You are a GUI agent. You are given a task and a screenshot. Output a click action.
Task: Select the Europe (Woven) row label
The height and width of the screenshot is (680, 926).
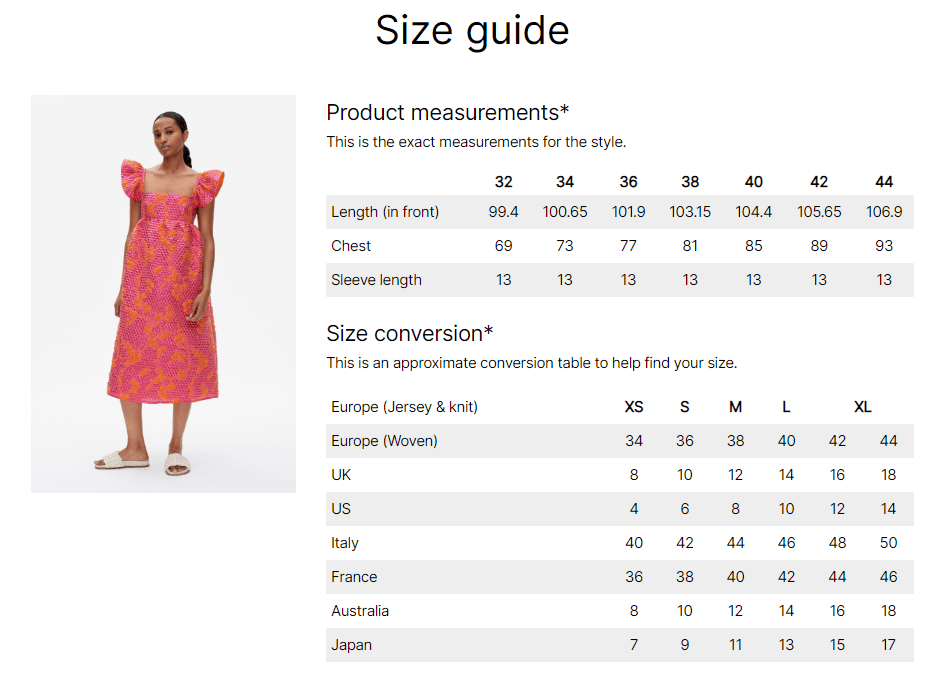[384, 441]
